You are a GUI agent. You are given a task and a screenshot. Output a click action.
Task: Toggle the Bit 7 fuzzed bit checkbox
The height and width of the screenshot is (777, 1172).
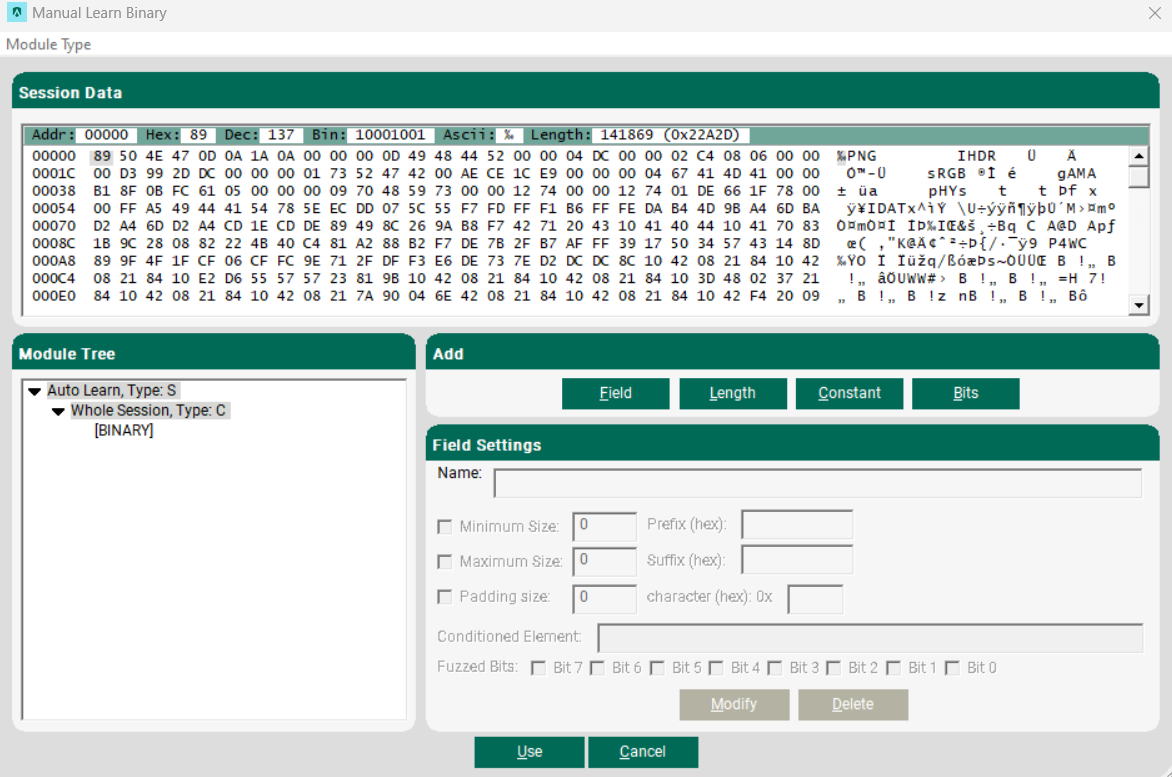(x=538, y=668)
